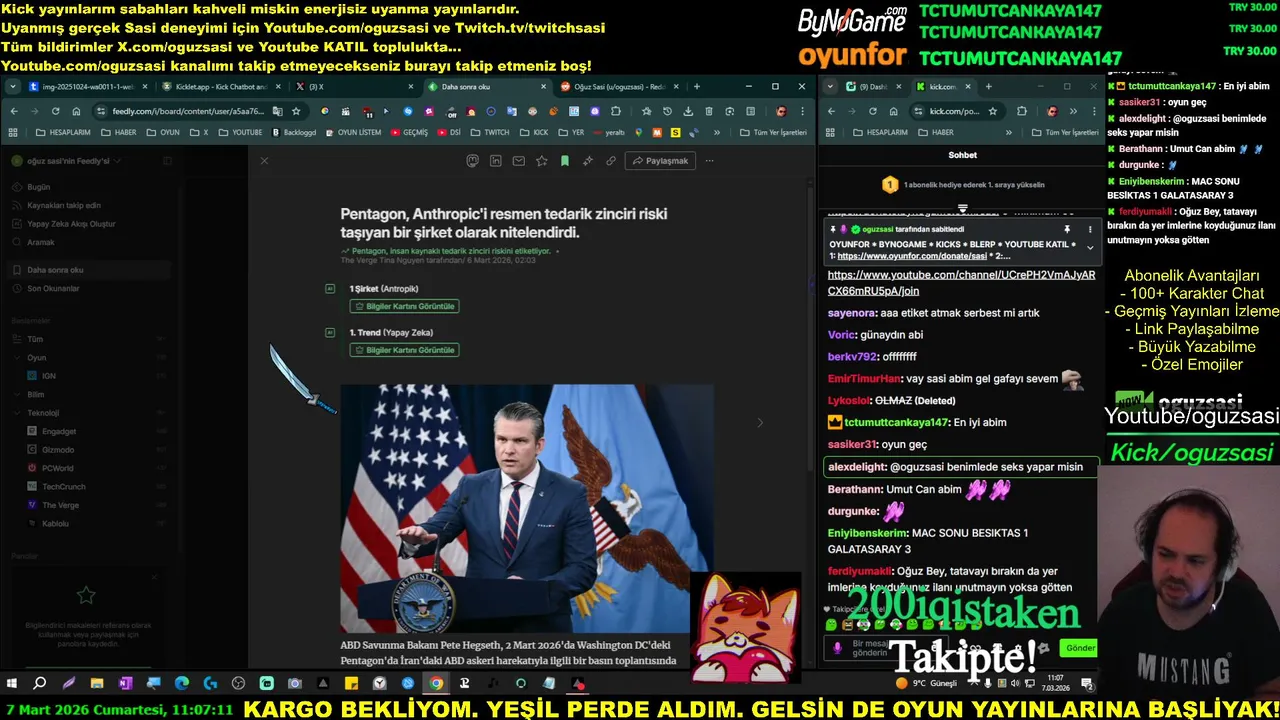The width and height of the screenshot is (1280, 720).
Task: Open tab search dropdown in right browser
Action: tap(830, 87)
